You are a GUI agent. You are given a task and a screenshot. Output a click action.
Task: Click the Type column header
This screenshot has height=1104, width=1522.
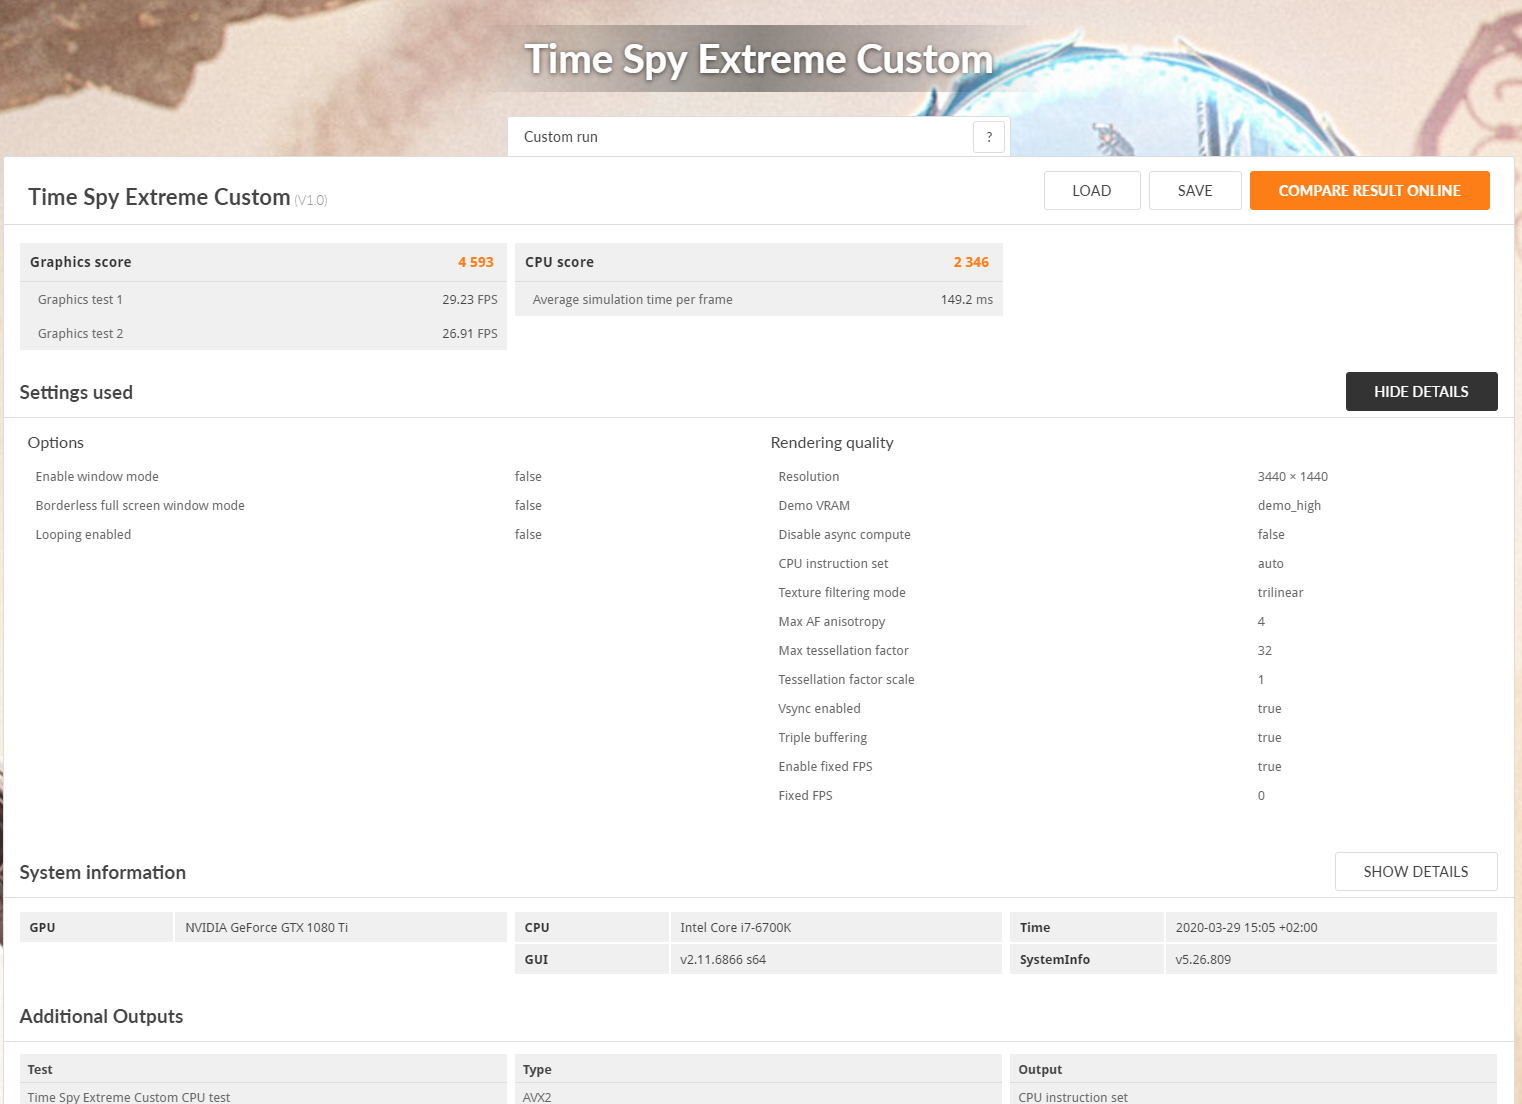[537, 1070]
